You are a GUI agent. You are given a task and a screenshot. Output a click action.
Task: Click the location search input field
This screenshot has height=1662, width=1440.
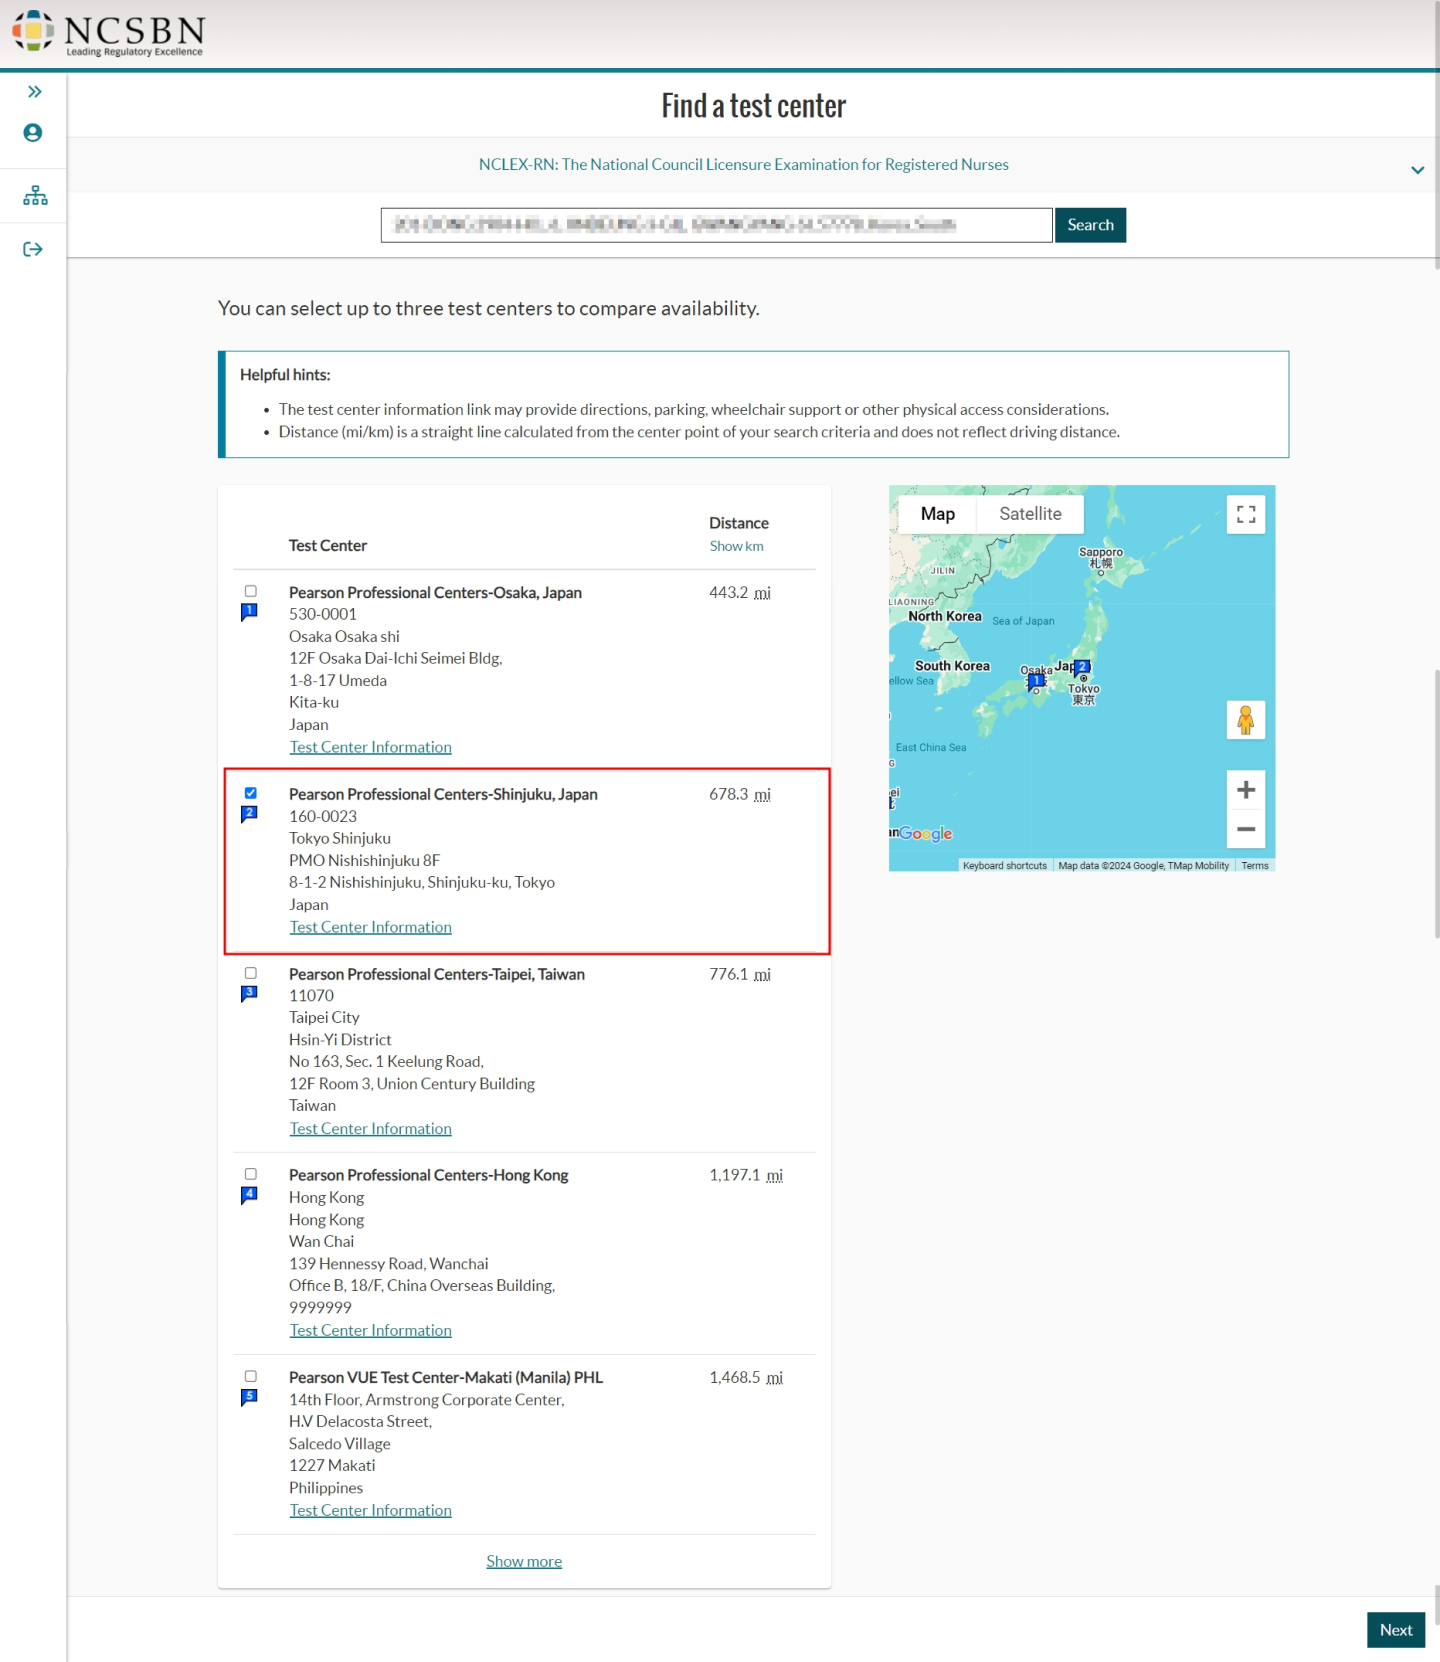(x=716, y=225)
